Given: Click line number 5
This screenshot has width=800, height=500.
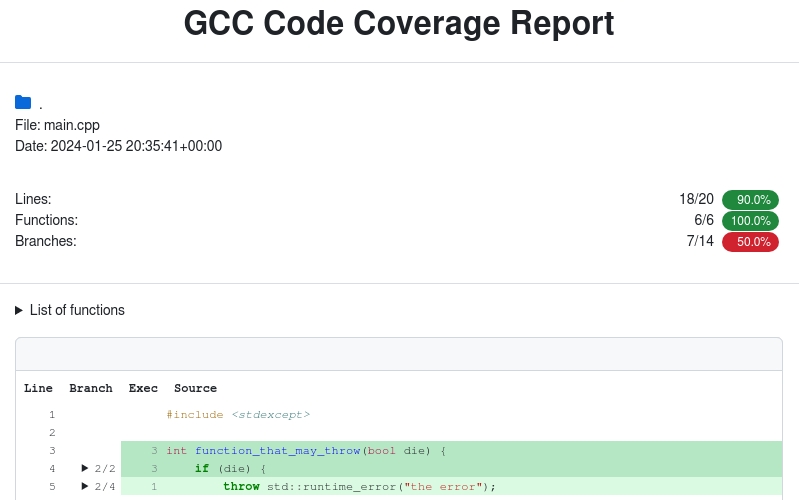Looking at the screenshot, I should click(52, 486).
